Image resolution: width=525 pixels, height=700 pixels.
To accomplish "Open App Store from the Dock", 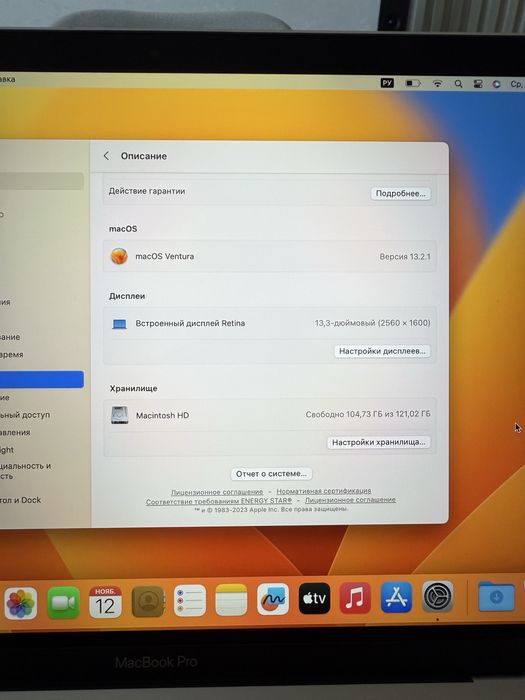I will click(x=396, y=597).
